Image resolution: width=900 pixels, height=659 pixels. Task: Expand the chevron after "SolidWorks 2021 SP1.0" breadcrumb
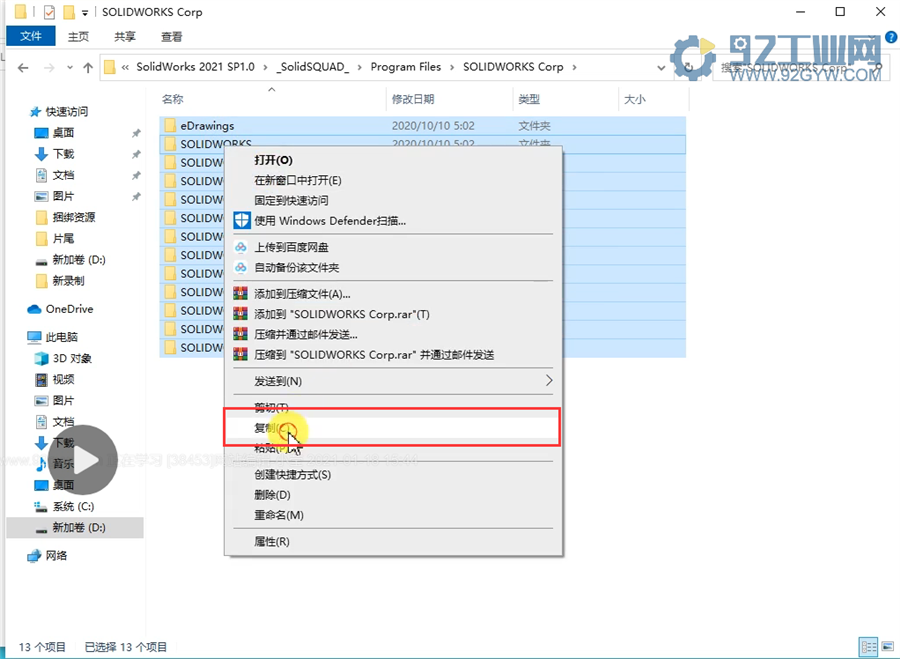(265, 67)
